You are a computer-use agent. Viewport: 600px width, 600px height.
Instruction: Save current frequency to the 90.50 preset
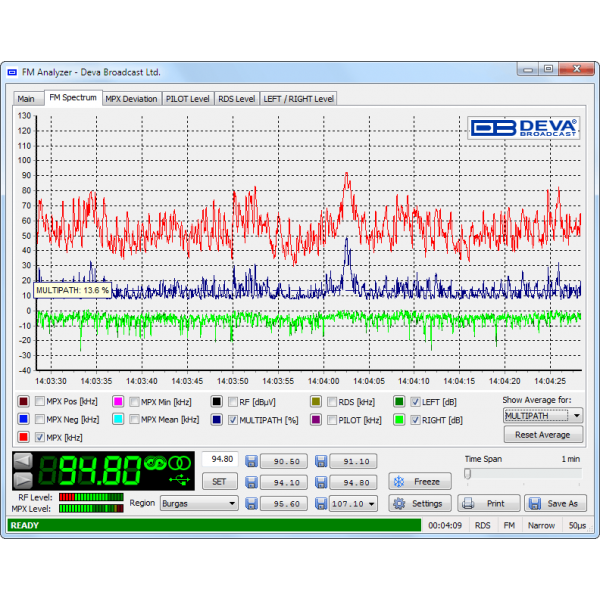(251, 461)
